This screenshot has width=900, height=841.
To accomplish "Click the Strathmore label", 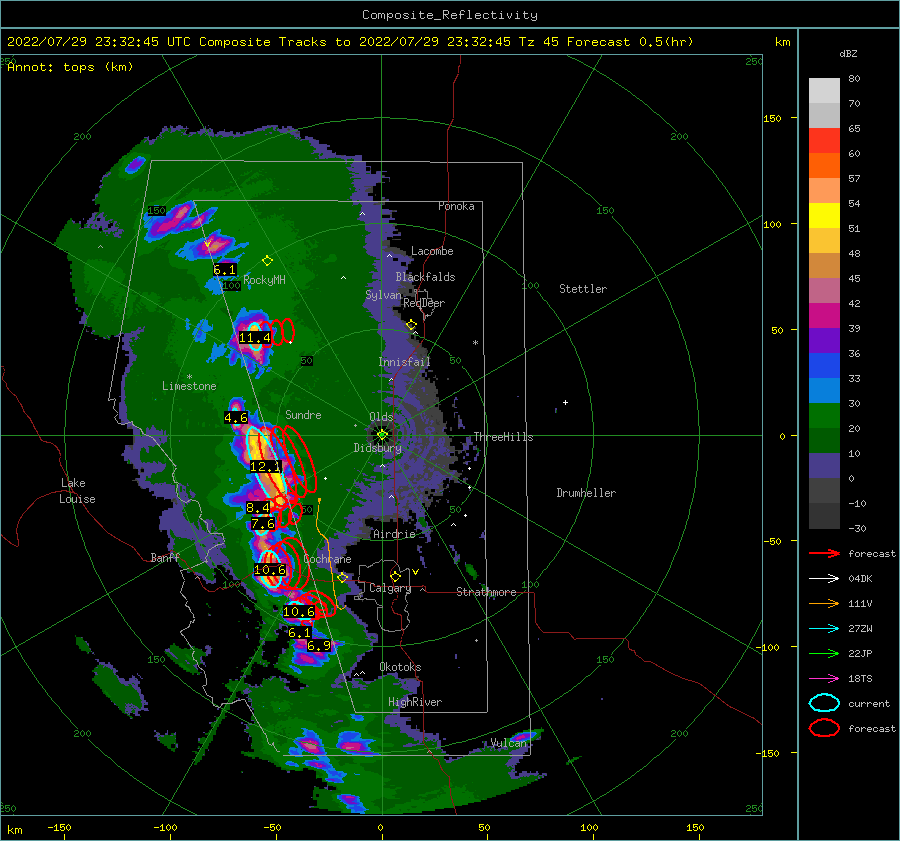I will (486, 592).
